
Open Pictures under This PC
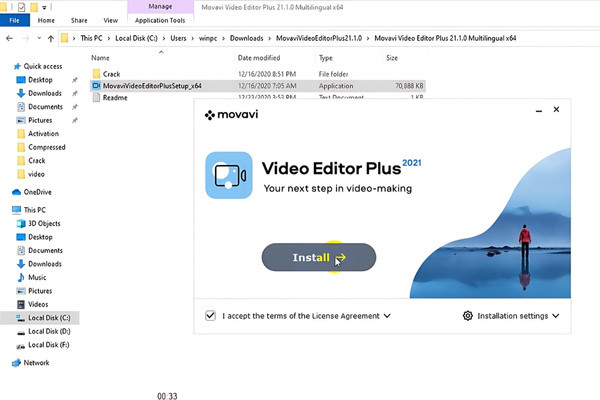40,291
